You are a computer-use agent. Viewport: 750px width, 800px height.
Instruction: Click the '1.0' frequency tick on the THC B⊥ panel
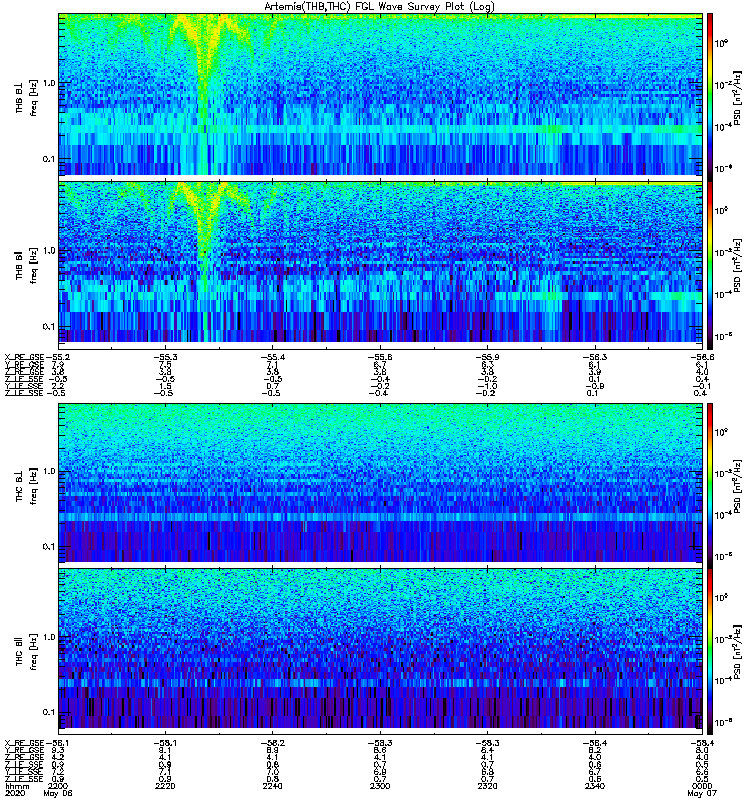tap(49, 471)
